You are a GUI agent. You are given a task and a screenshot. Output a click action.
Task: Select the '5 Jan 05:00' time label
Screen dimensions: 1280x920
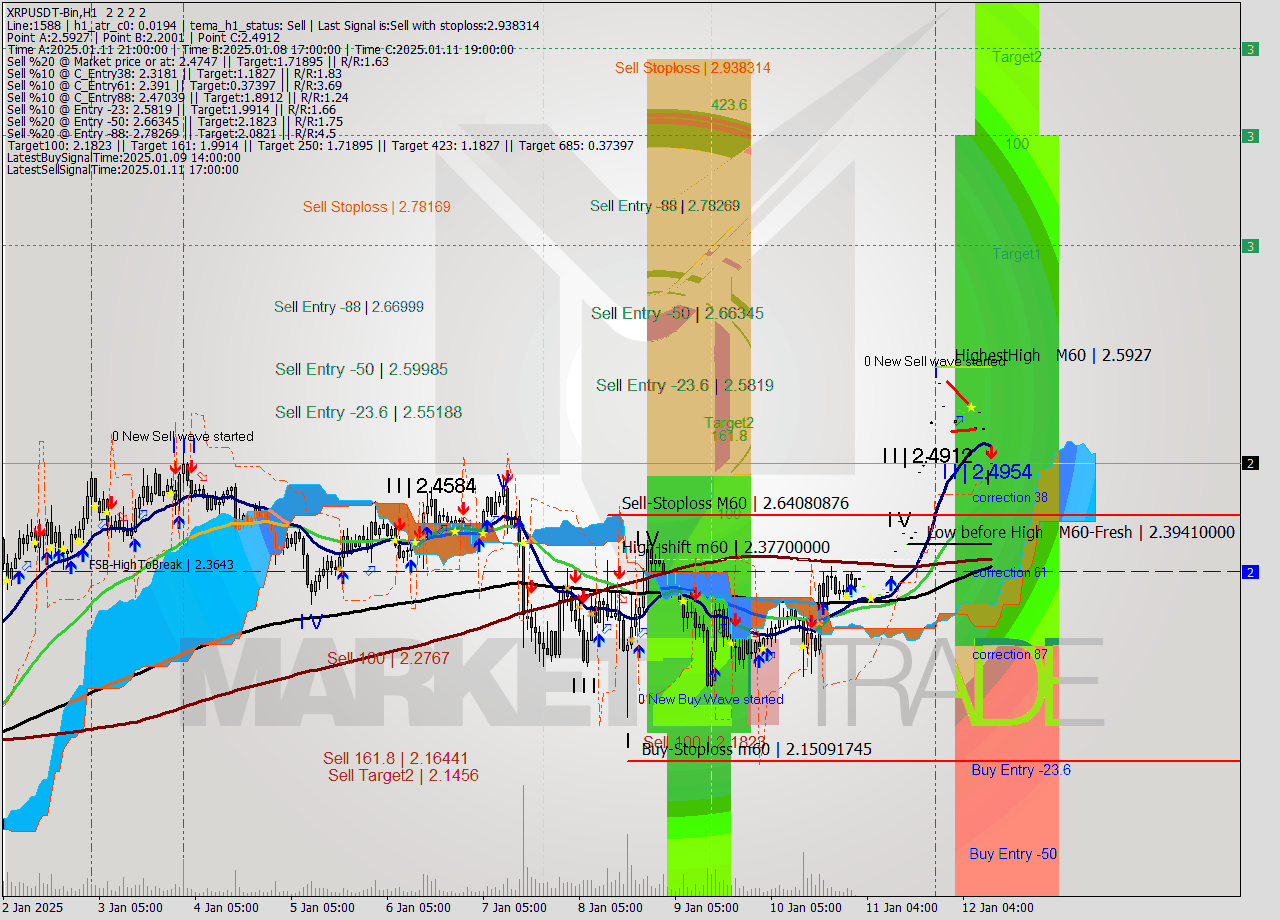[x=322, y=908]
